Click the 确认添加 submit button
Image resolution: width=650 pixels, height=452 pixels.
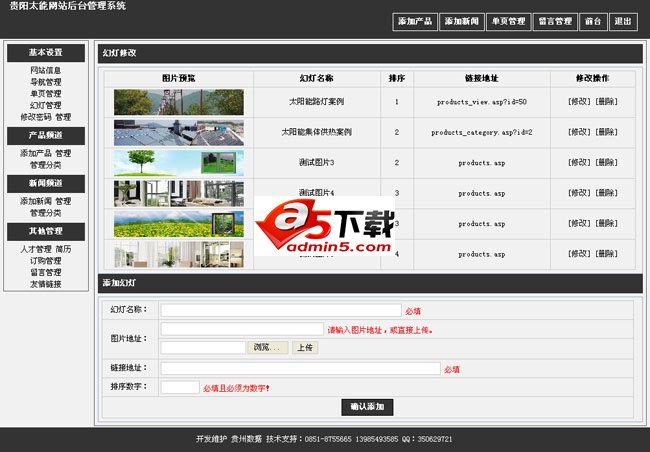[x=367, y=407]
